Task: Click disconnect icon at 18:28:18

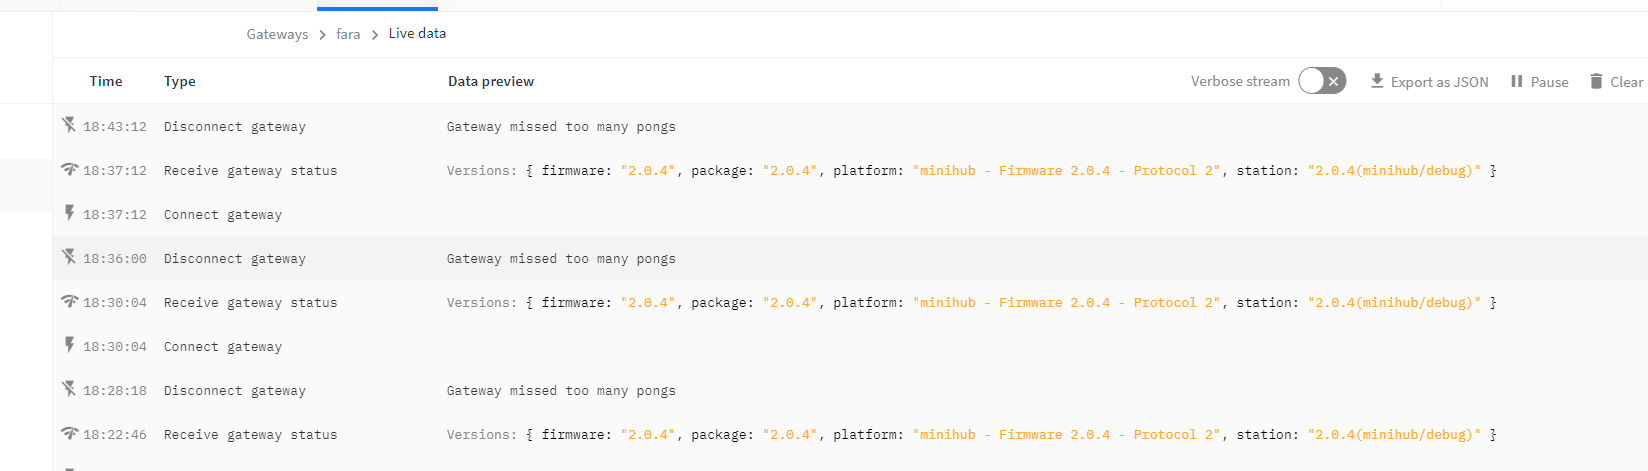Action: click(x=69, y=389)
